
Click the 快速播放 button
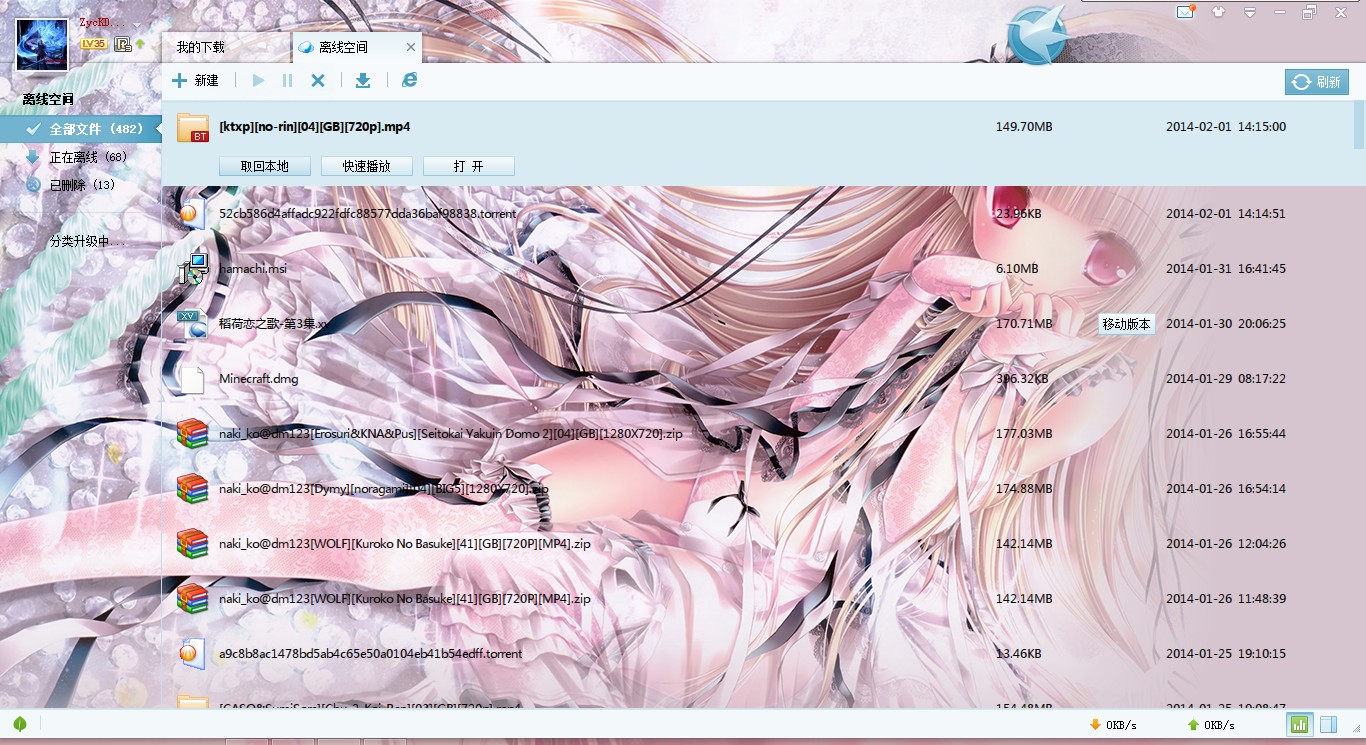367,166
